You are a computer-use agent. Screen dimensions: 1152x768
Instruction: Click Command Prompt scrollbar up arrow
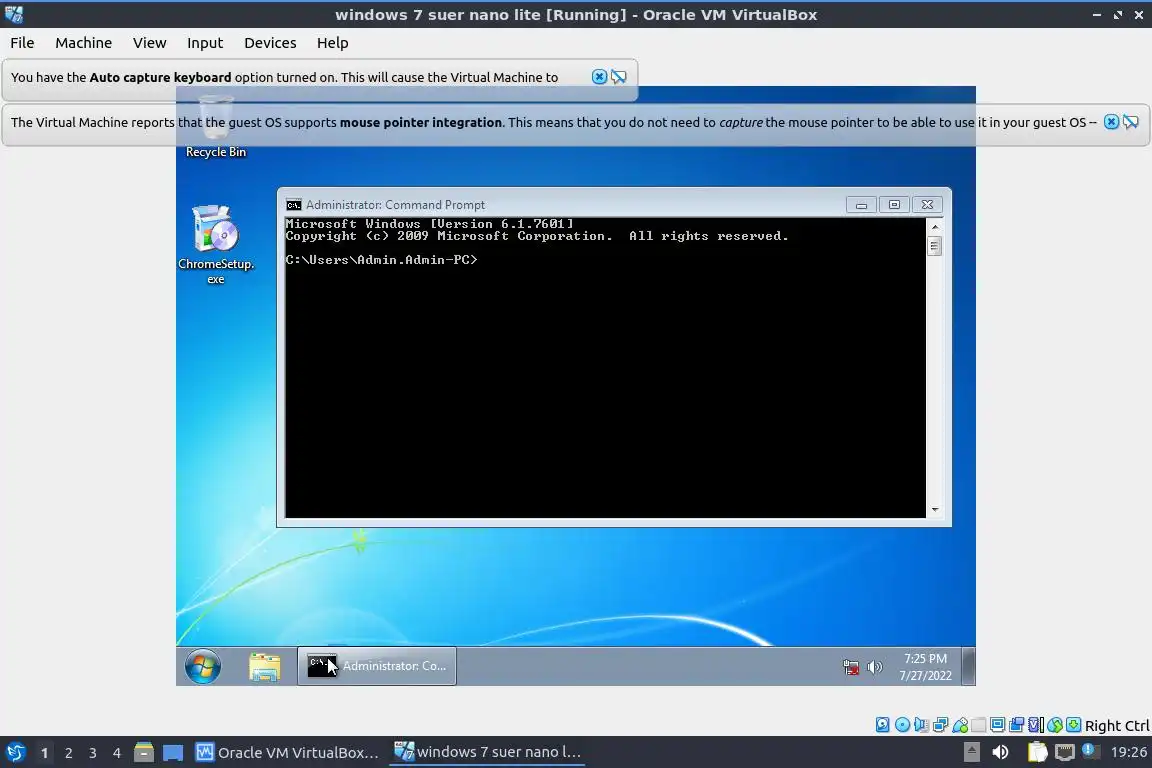click(x=935, y=226)
